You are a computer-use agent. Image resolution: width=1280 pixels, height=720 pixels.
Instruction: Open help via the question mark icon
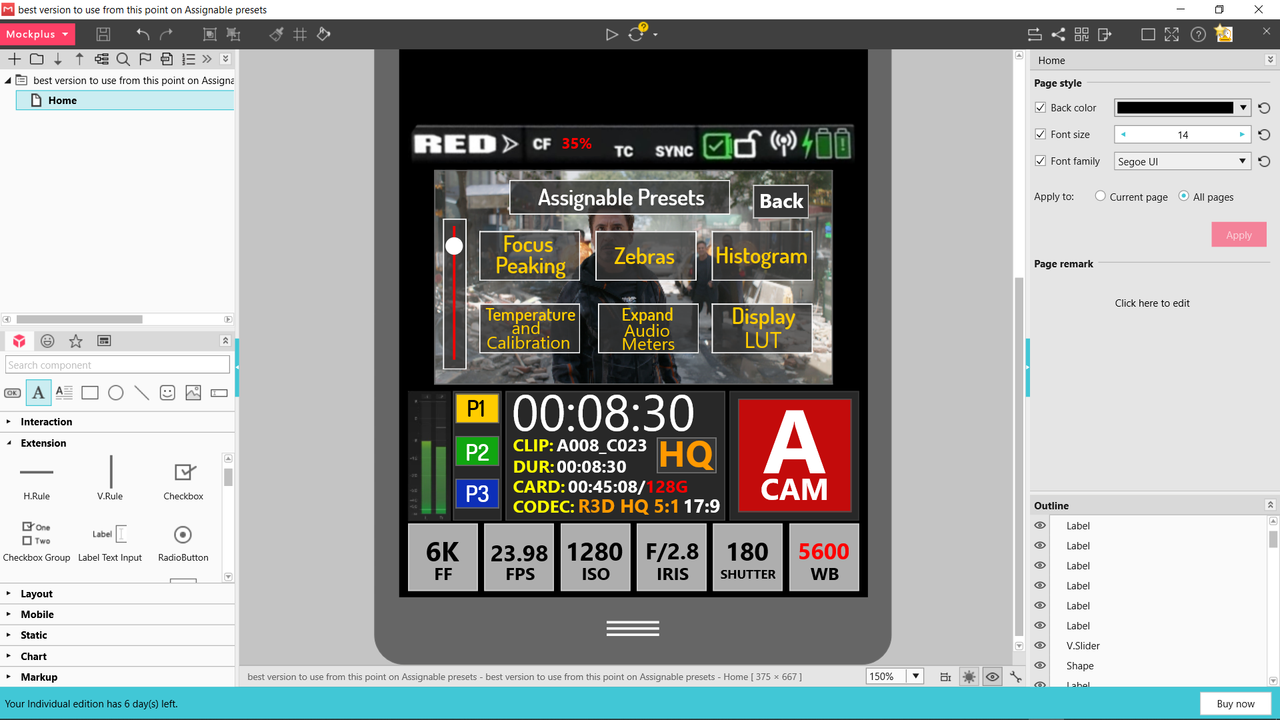pyautogui.click(x=1198, y=34)
